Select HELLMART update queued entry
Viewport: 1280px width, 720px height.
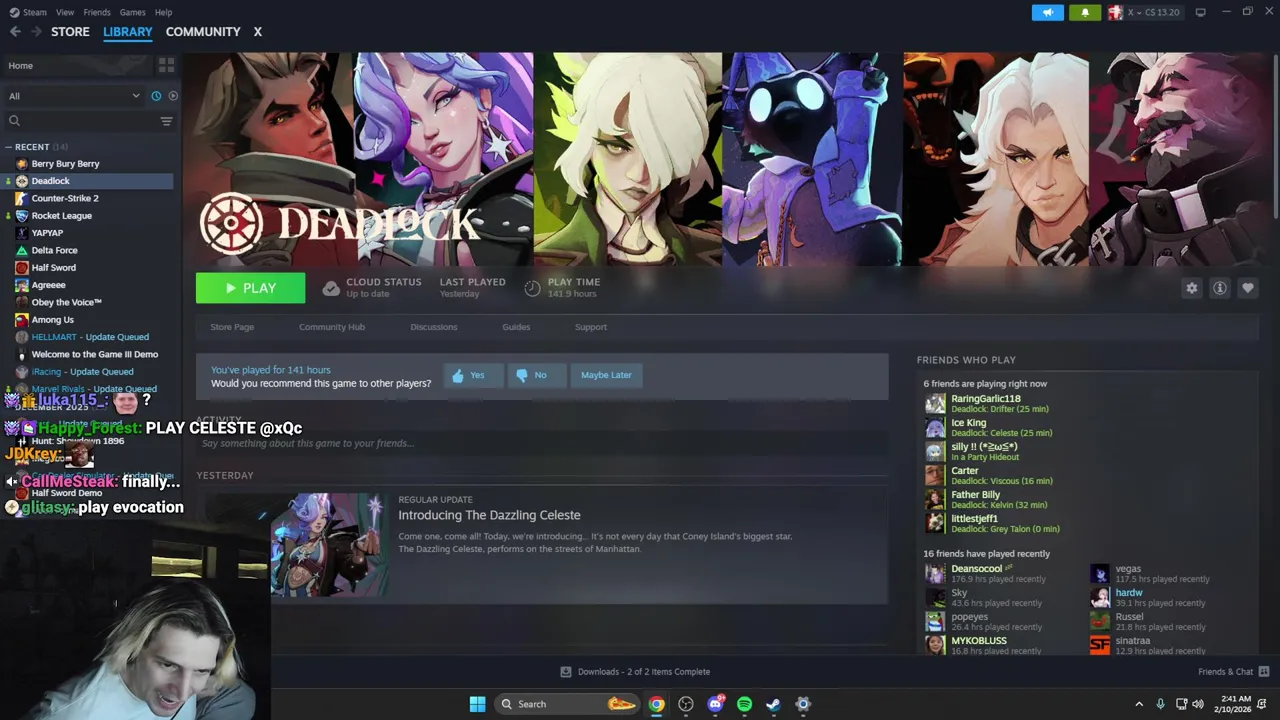coord(89,337)
